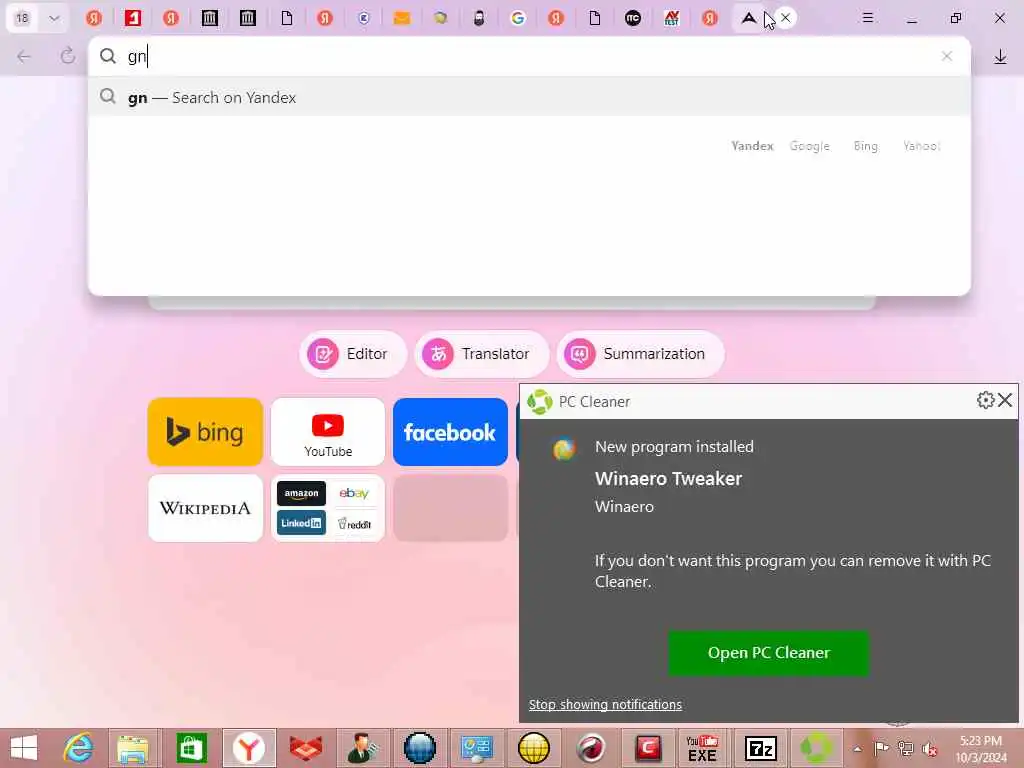Open the tab counter showing 18
Screen dimensions: 1024x768
[x=22, y=18]
